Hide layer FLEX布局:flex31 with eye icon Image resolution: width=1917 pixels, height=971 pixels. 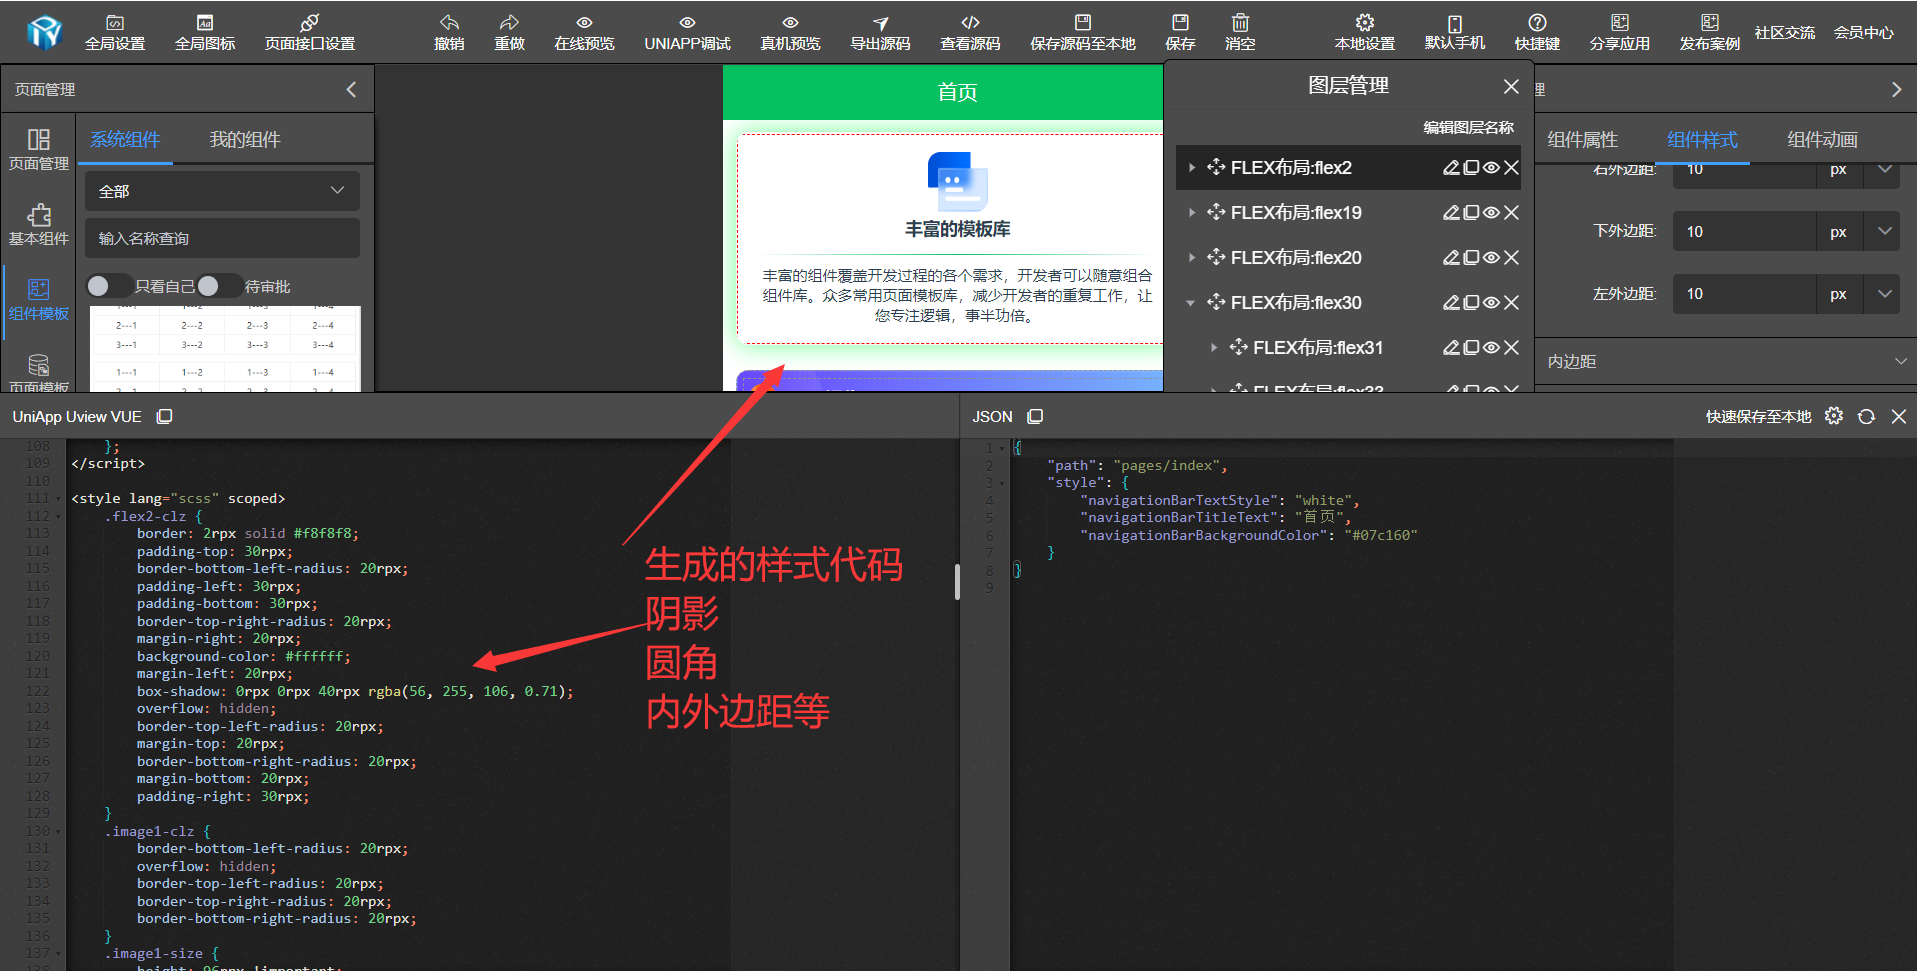[1491, 348]
